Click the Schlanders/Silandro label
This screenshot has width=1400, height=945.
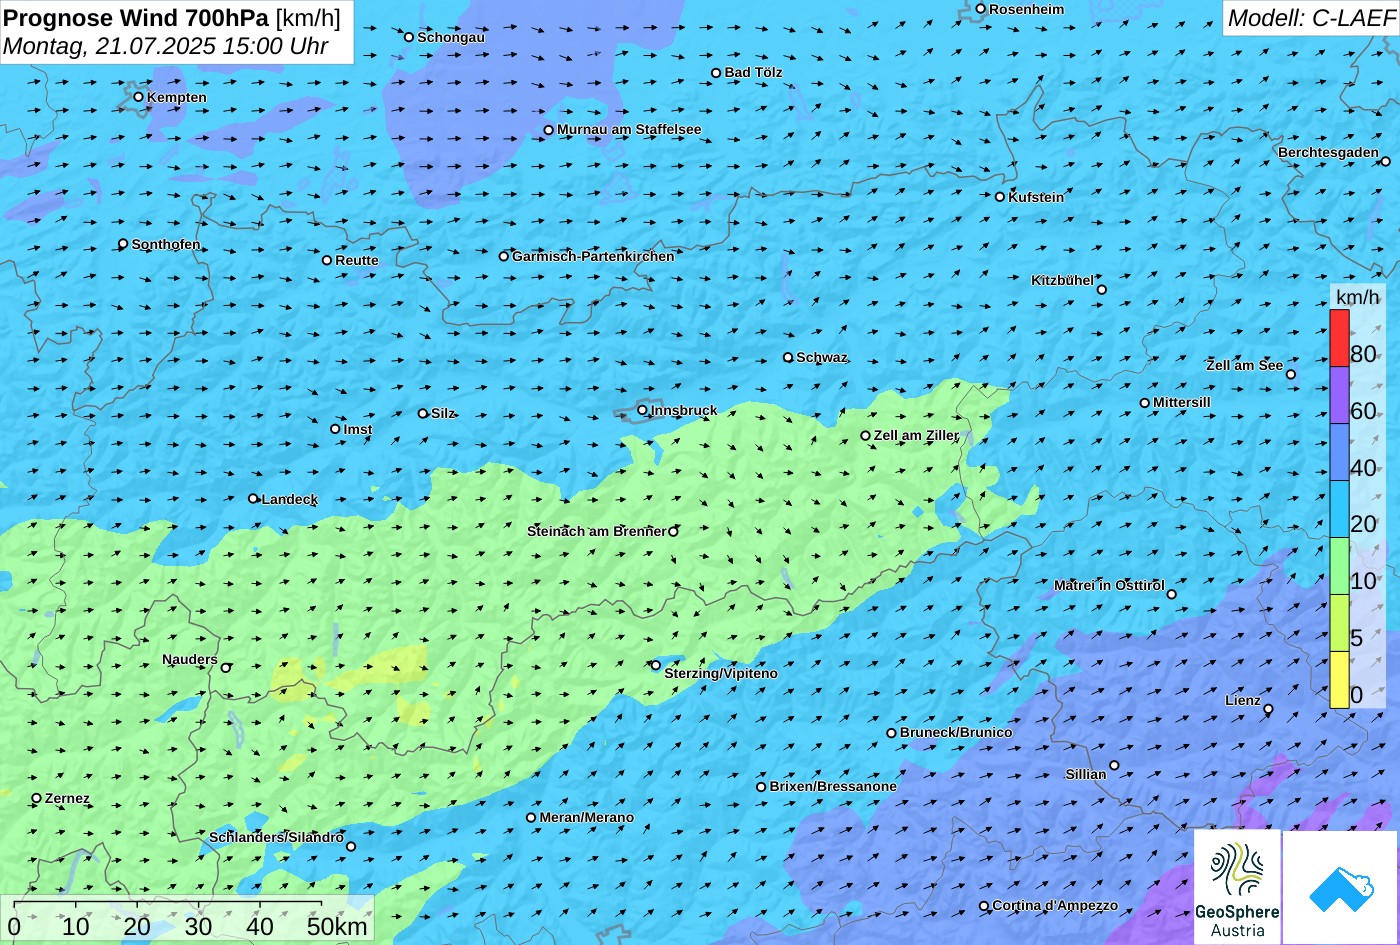coord(276,837)
